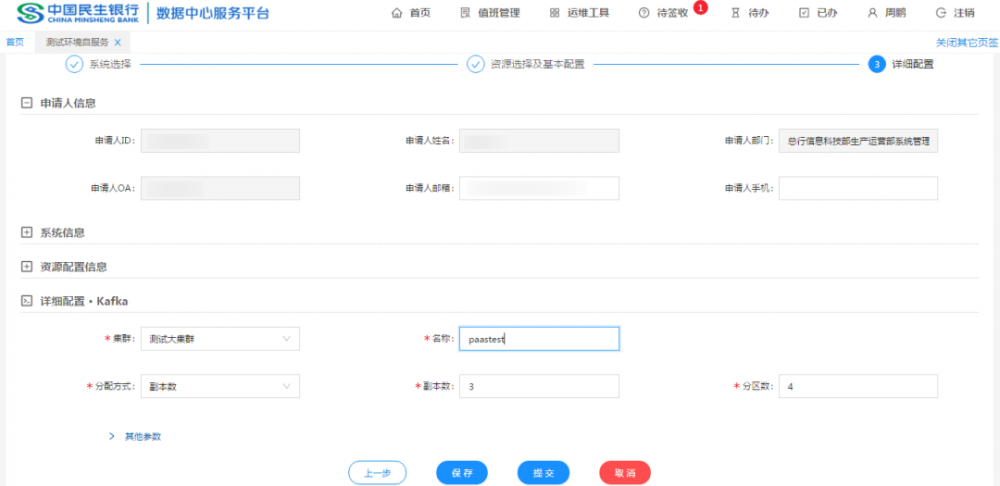Click the 待签收 question-circle icon
This screenshot has width=1000, height=486.
pos(643,13)
